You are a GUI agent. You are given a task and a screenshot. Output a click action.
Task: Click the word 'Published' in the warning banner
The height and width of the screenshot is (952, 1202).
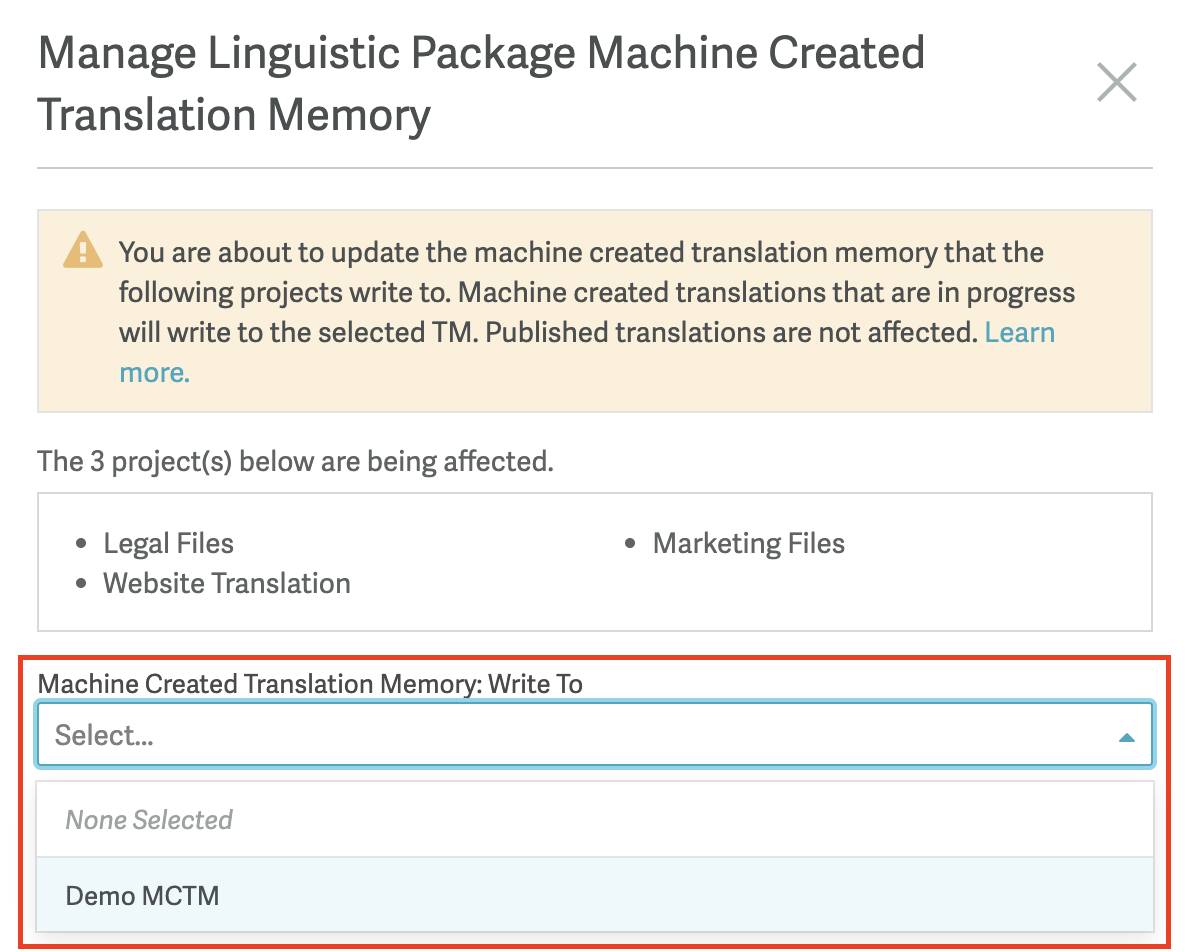551,332
